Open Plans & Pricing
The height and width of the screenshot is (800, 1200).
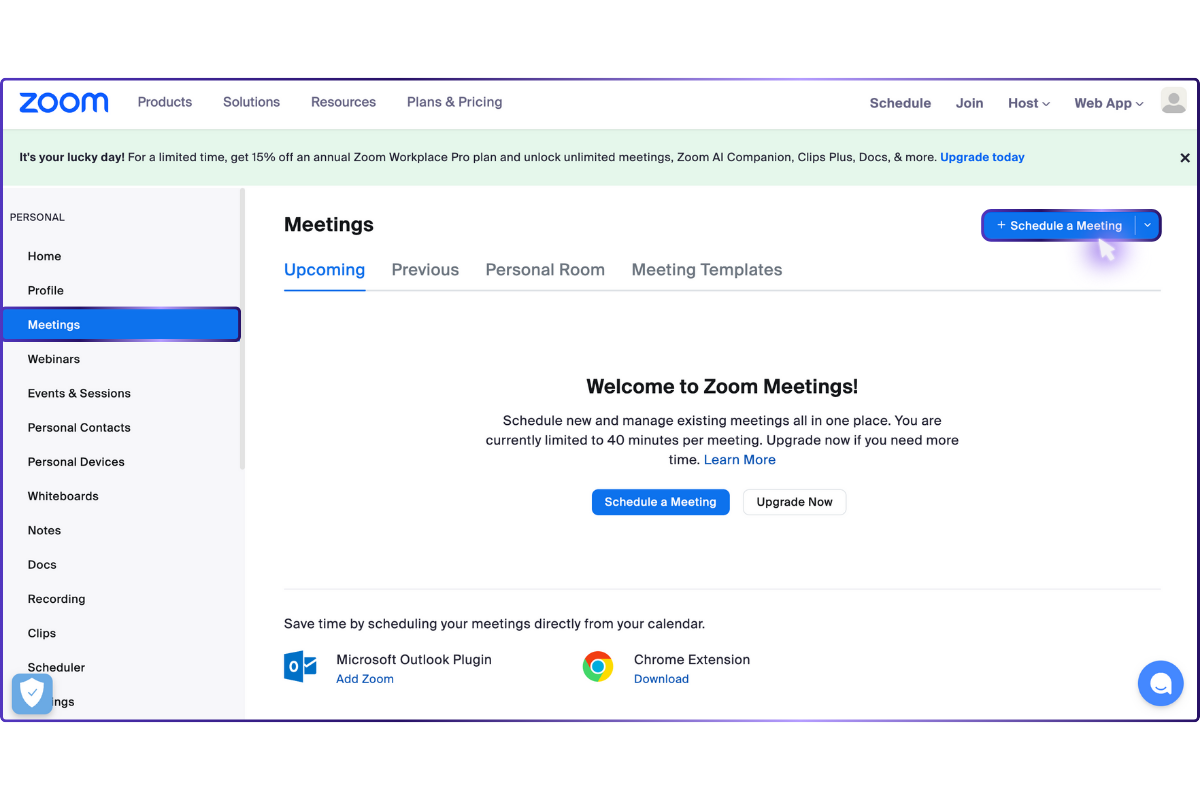point(454,102)
